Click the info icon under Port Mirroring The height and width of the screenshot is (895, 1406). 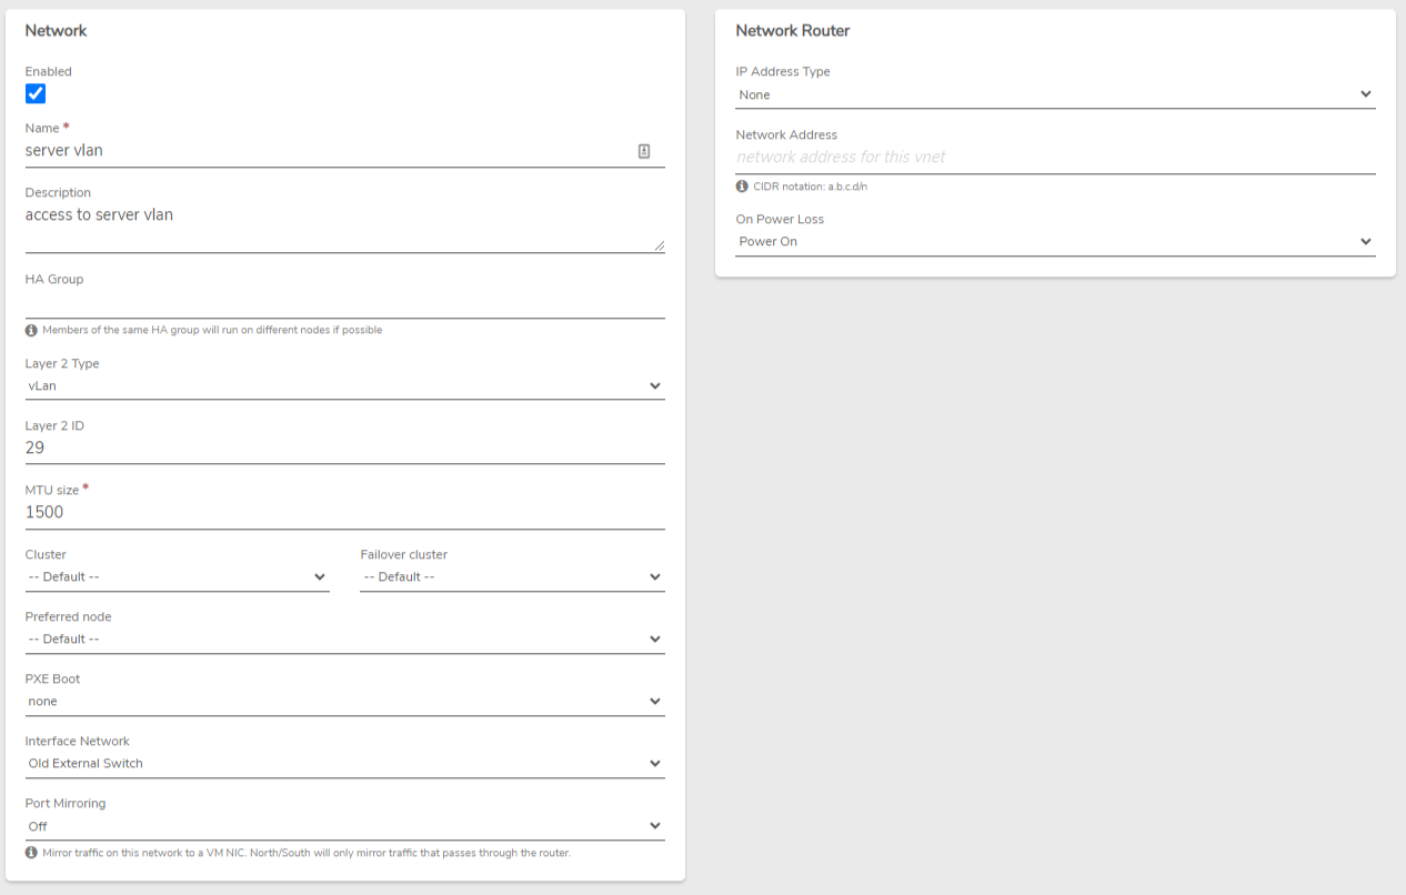point(31,853)
